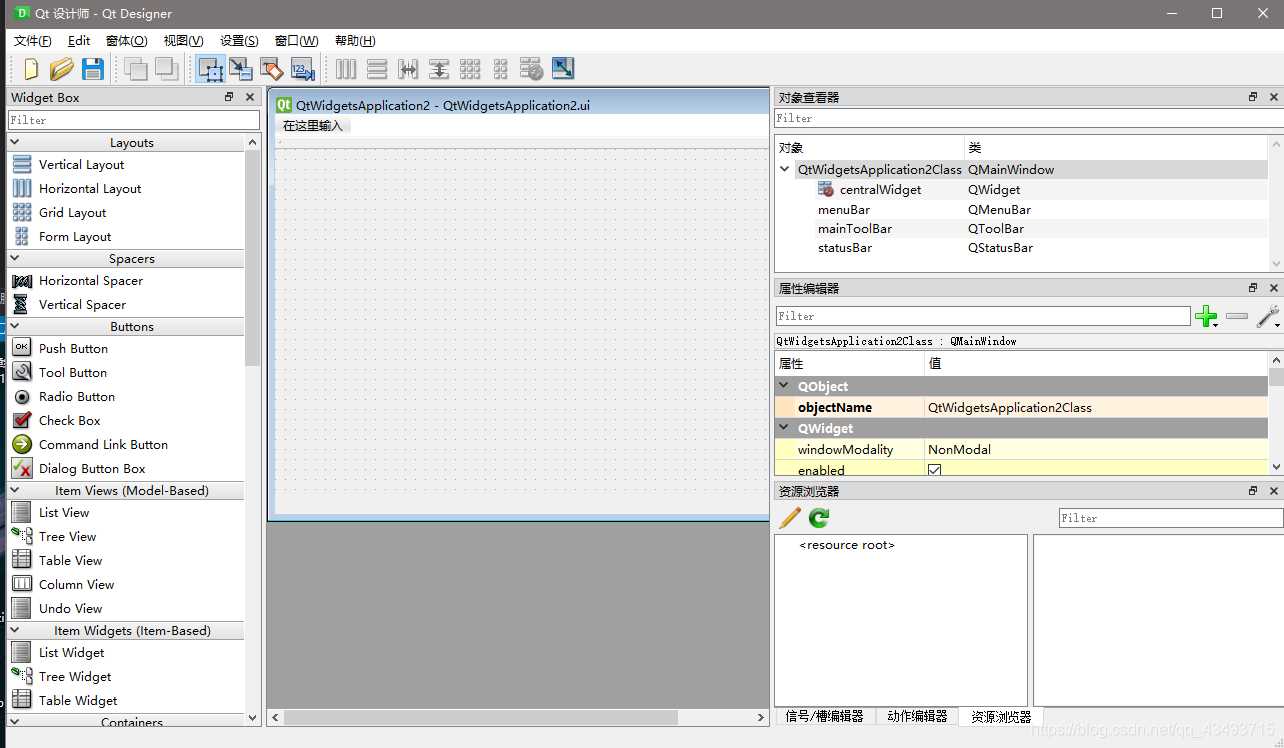The height and width of the screenshot is (748, 1284).
Task: Open the 视图(V) menu
Action: pyautogui.click(x=183, y=41)
